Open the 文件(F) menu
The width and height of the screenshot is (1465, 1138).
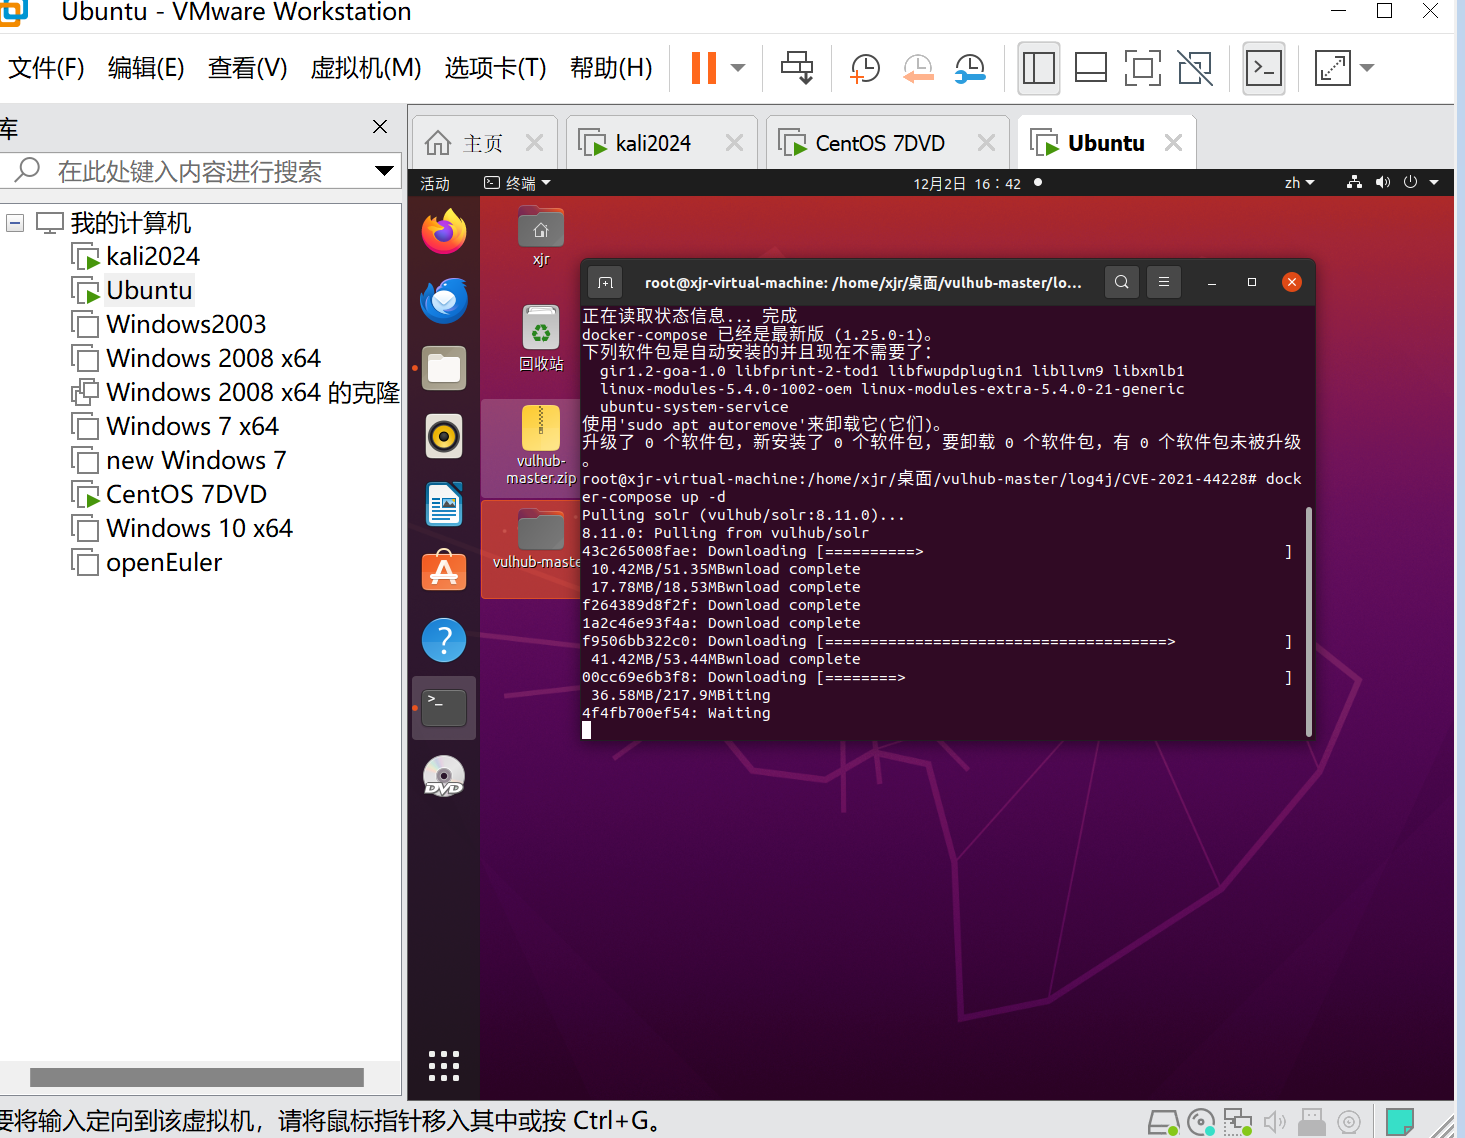46,68
